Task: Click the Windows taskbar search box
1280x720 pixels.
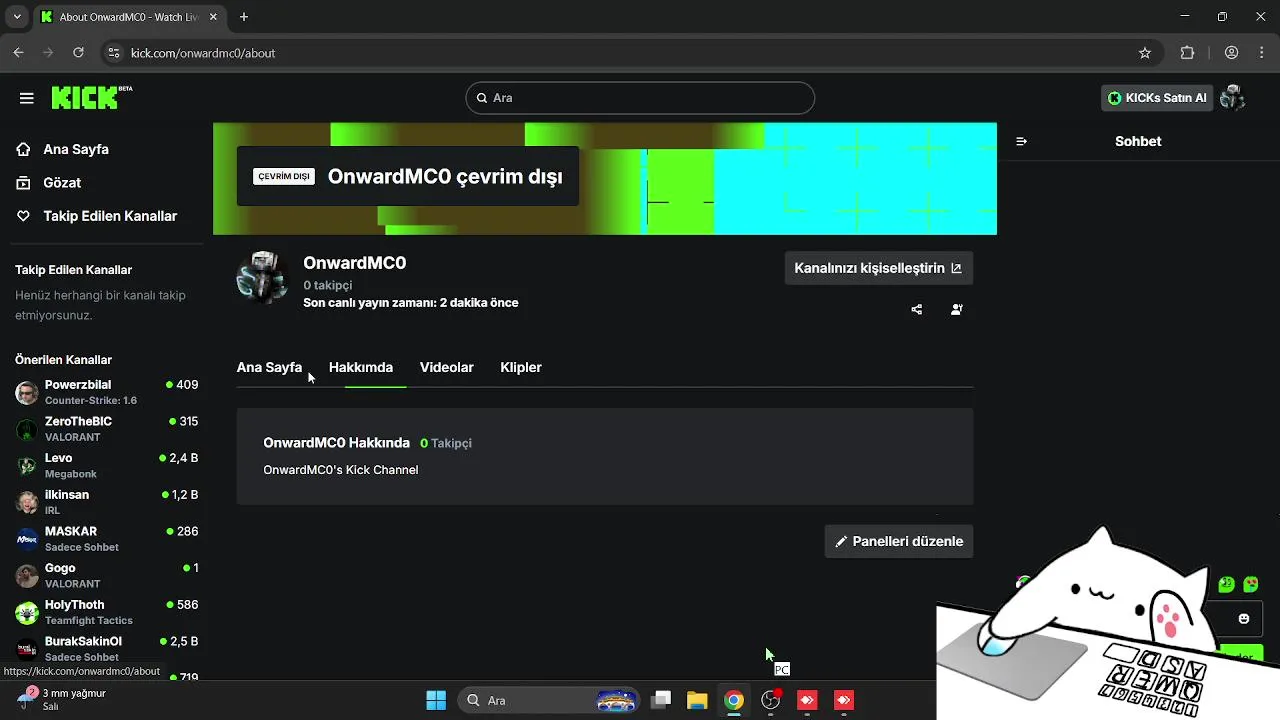Action: pyautogui.click(x=549, y=700)
